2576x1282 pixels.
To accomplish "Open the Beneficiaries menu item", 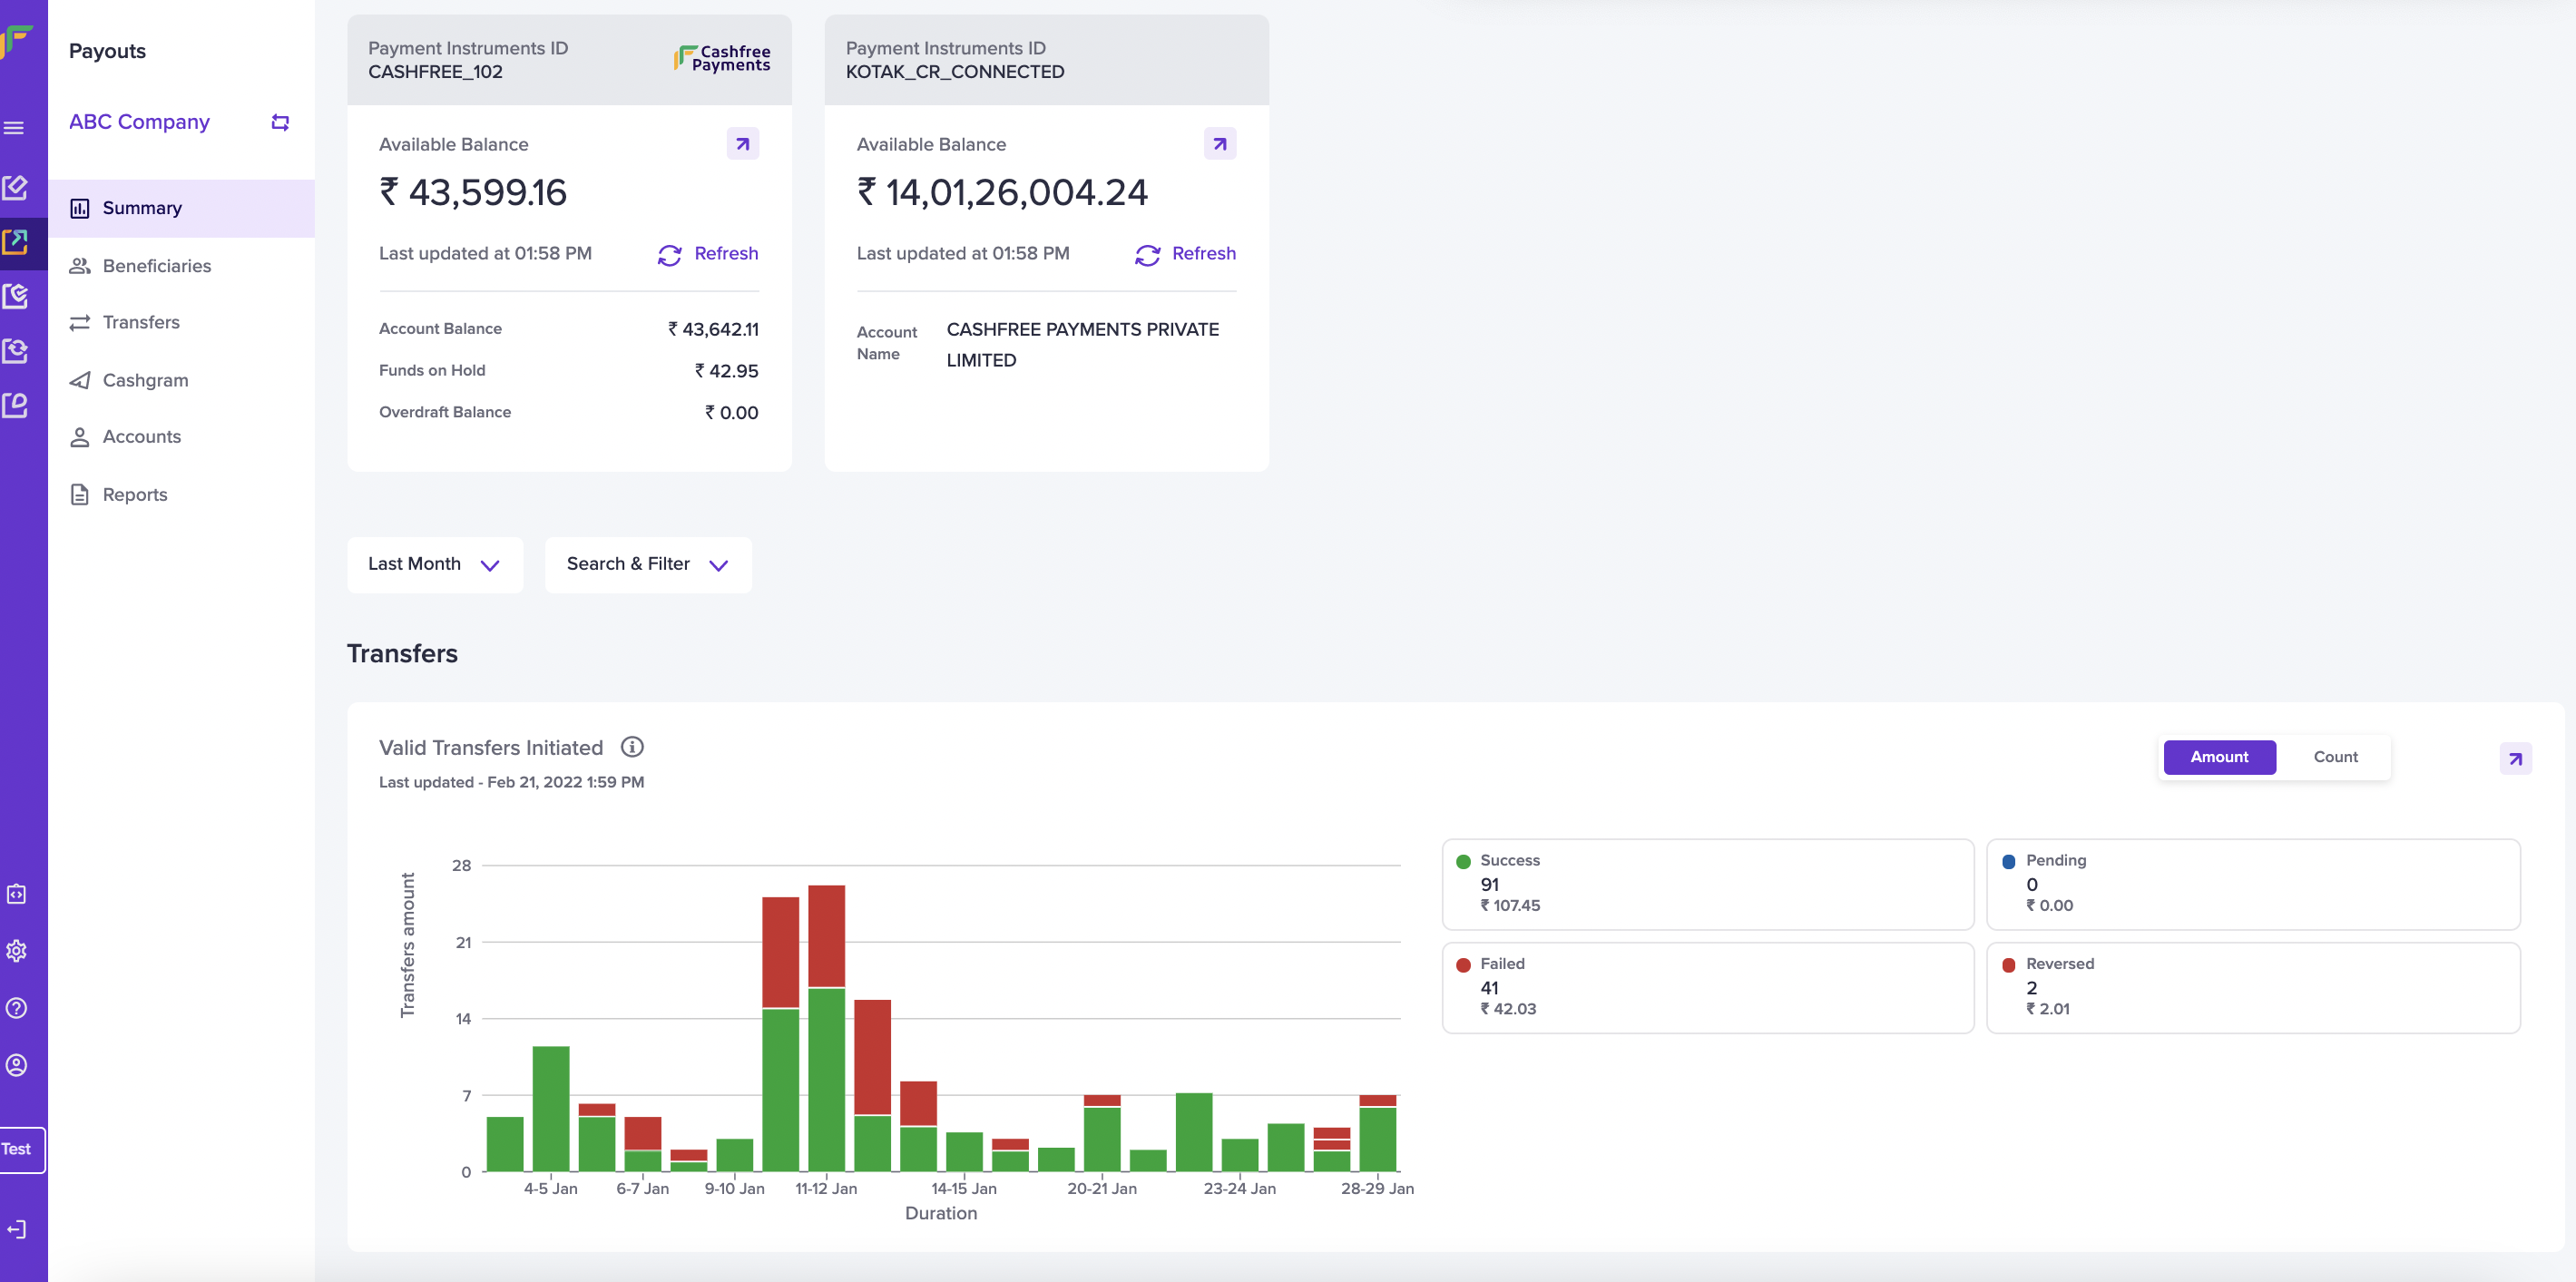I will pyautogui.click(x=157, y=266).
